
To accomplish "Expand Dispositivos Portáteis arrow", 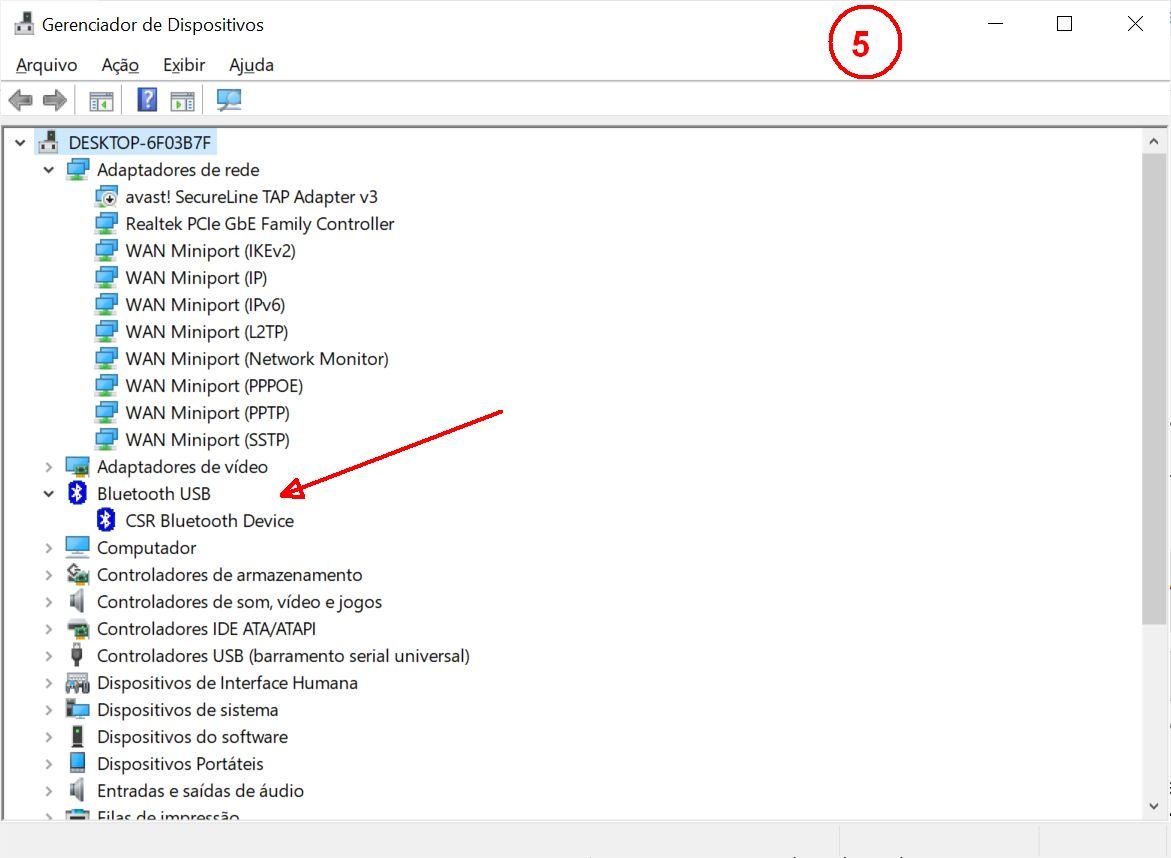I will [49, 763].
